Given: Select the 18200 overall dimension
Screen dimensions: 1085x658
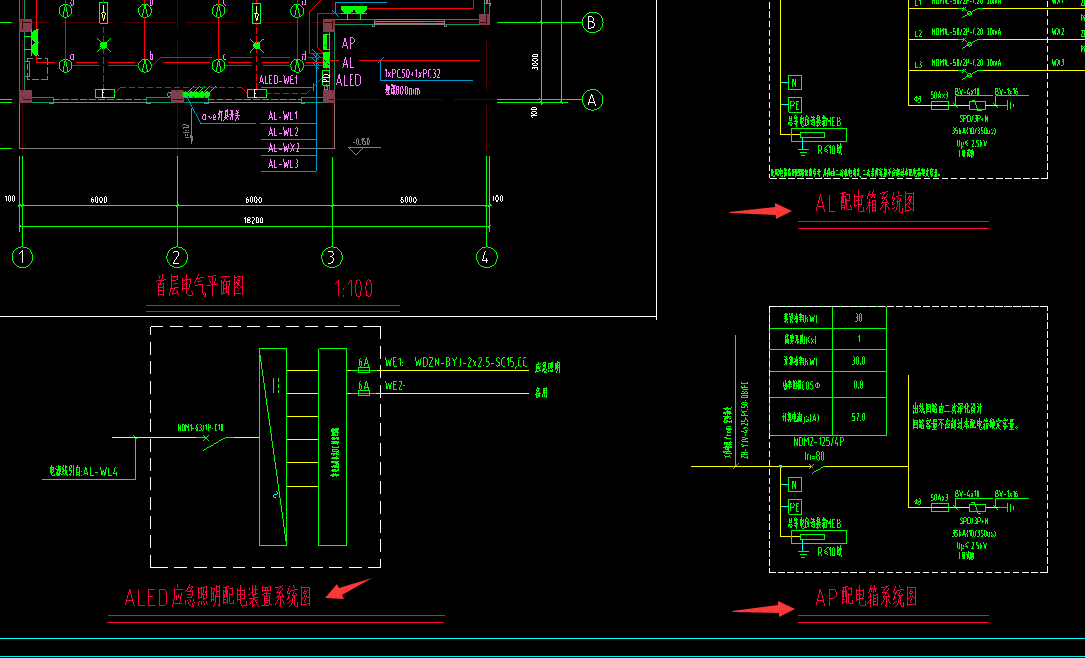Looking at the screenshot, I should [253, 220].
